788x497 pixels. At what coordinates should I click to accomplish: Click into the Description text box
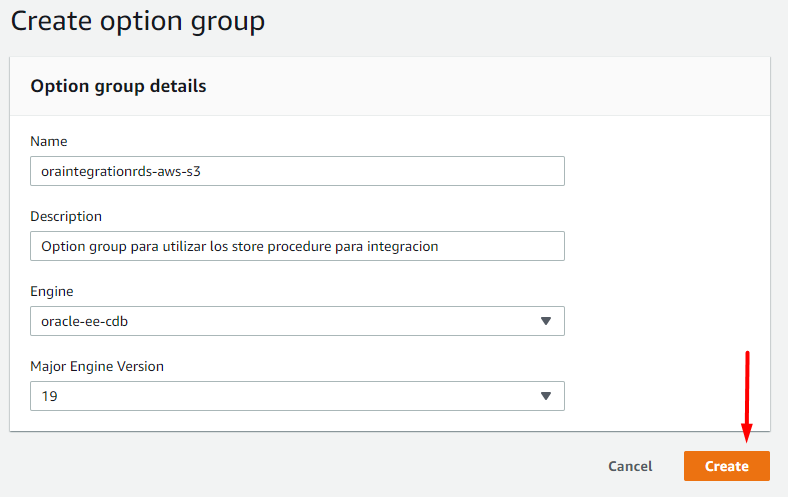click(x=297, y=246)
